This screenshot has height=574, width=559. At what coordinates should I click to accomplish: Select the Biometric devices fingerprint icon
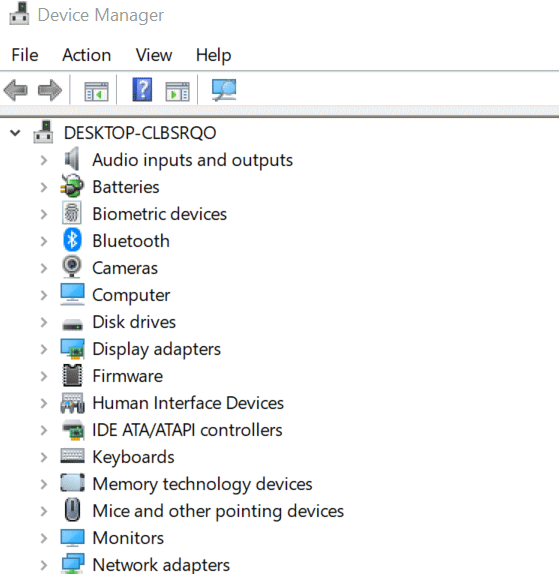click(x=72, y=213)
